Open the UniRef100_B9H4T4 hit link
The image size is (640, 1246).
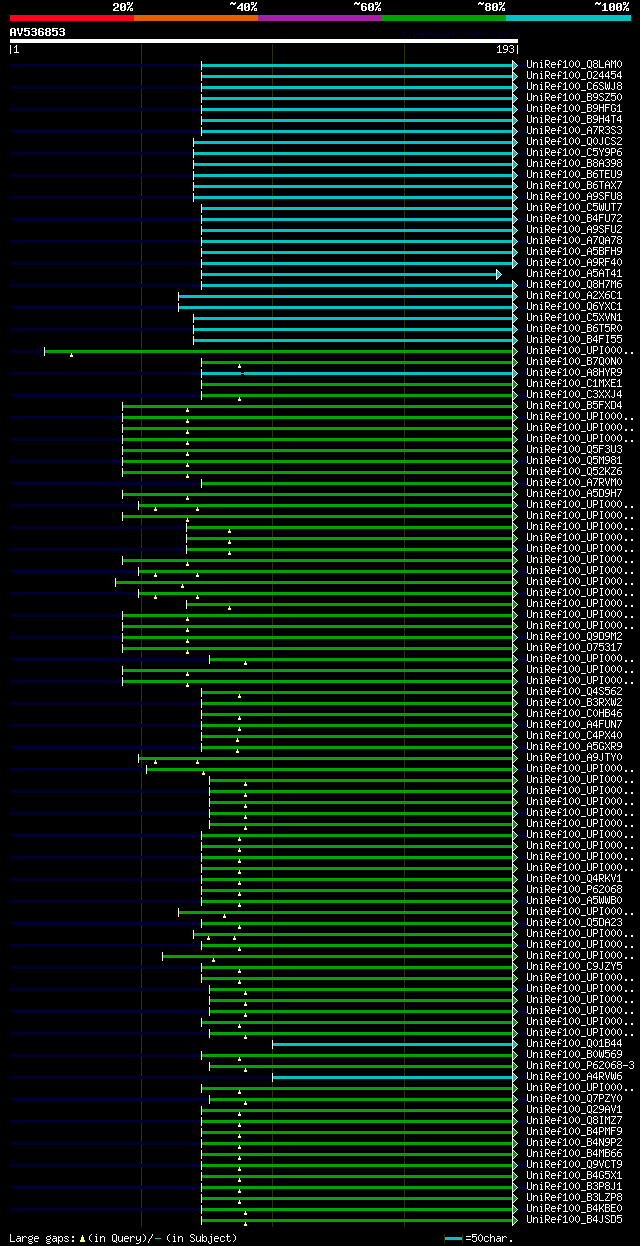[x=574, y=119]
